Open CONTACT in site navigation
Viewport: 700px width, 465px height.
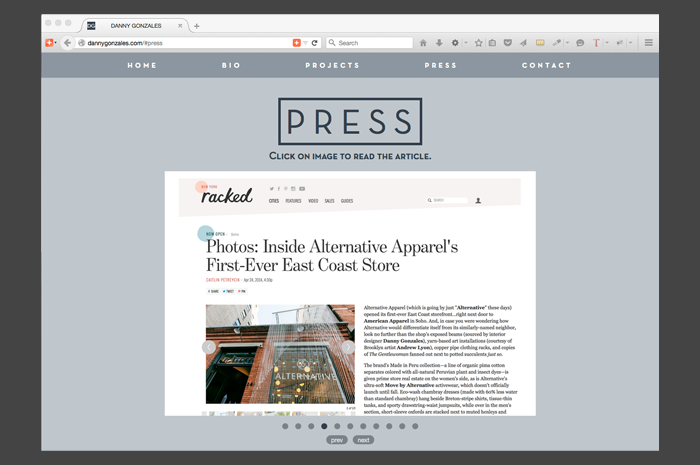(546, 65)
